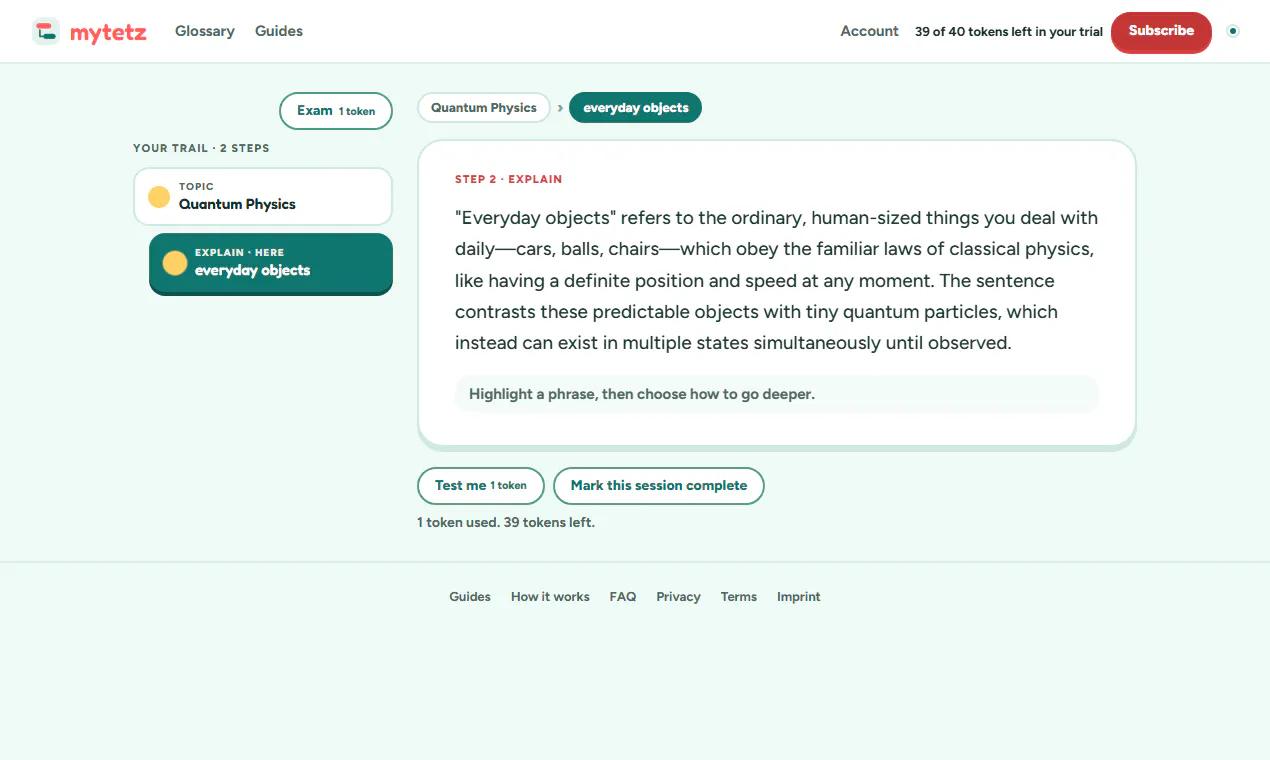Go to Account settings
Viewport: 1270px width, 760px height.
pyautogui.click(x=870, y=31)
